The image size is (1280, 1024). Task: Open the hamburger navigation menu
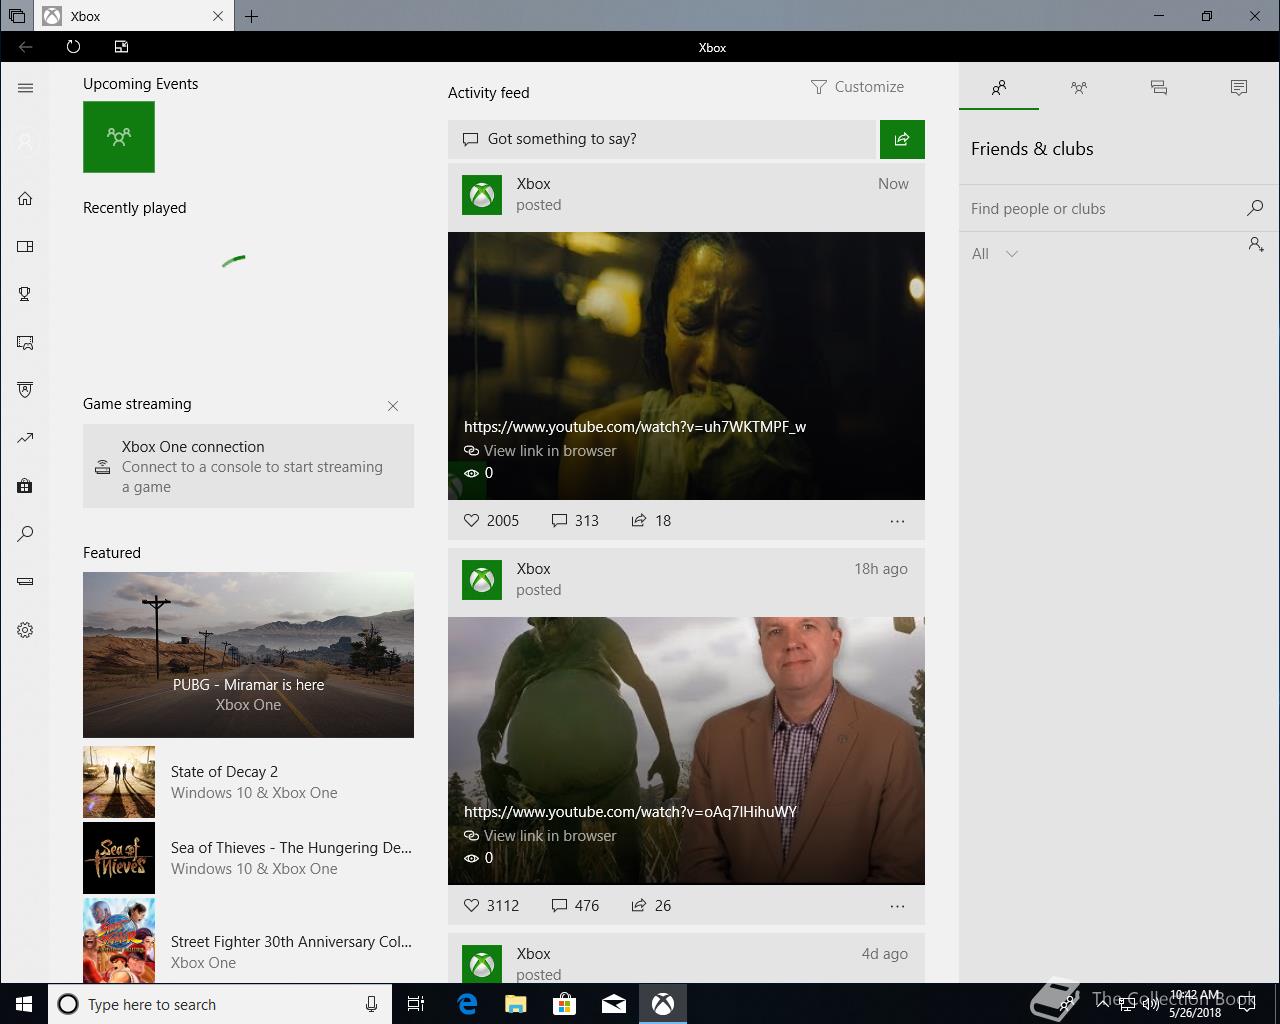click(25, 88)
